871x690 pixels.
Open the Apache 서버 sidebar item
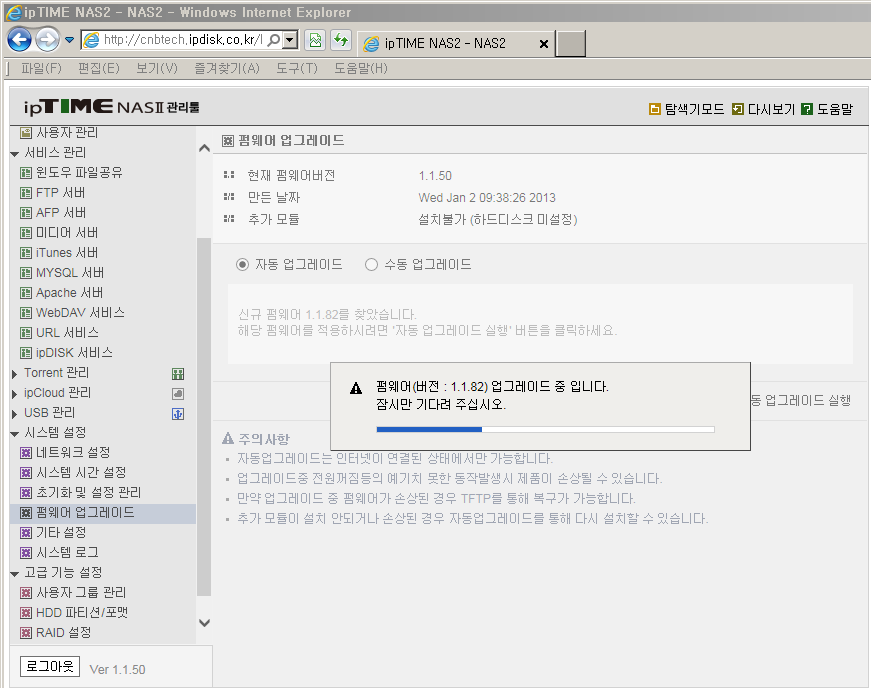tap(69, 293)
